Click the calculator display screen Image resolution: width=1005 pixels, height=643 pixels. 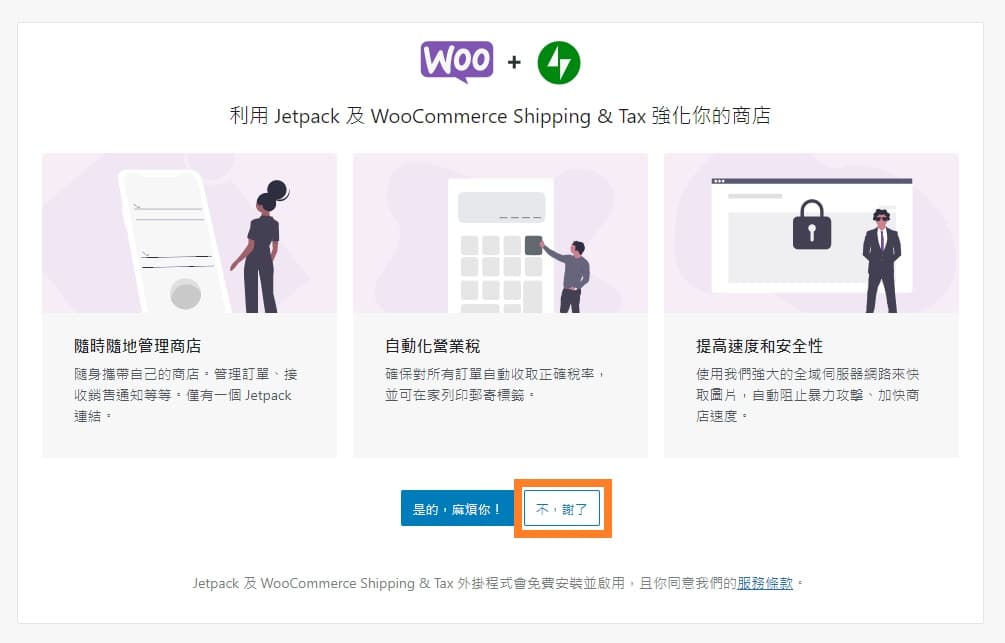501,207
